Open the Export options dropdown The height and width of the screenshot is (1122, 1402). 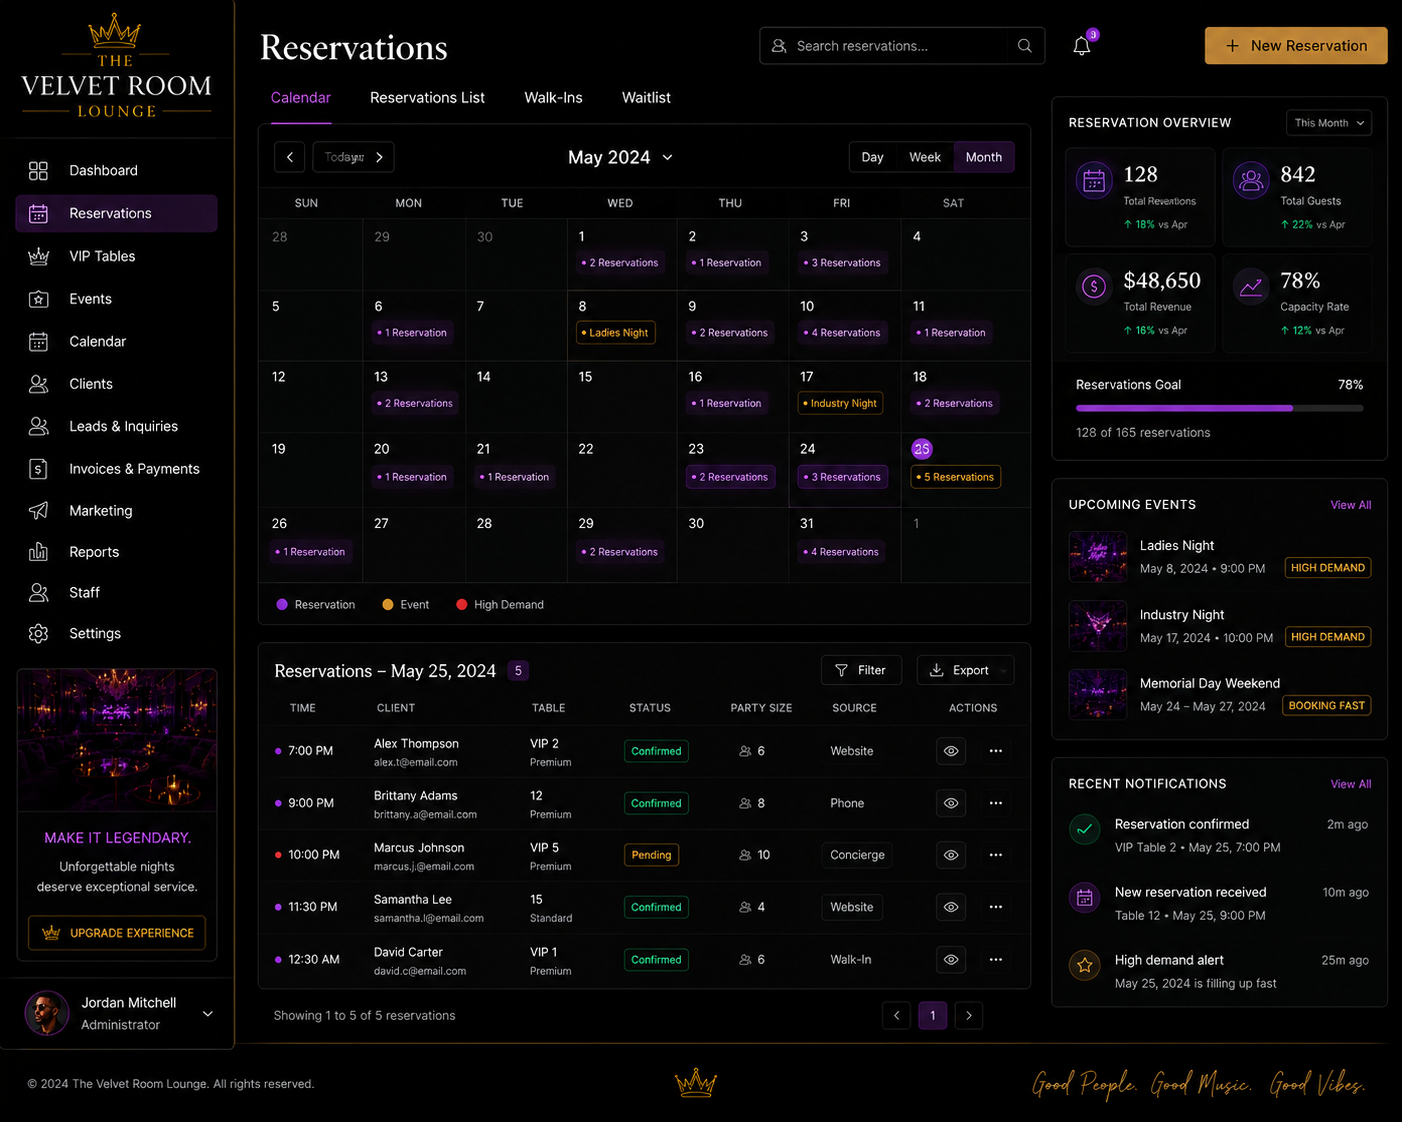pos(965,670)
